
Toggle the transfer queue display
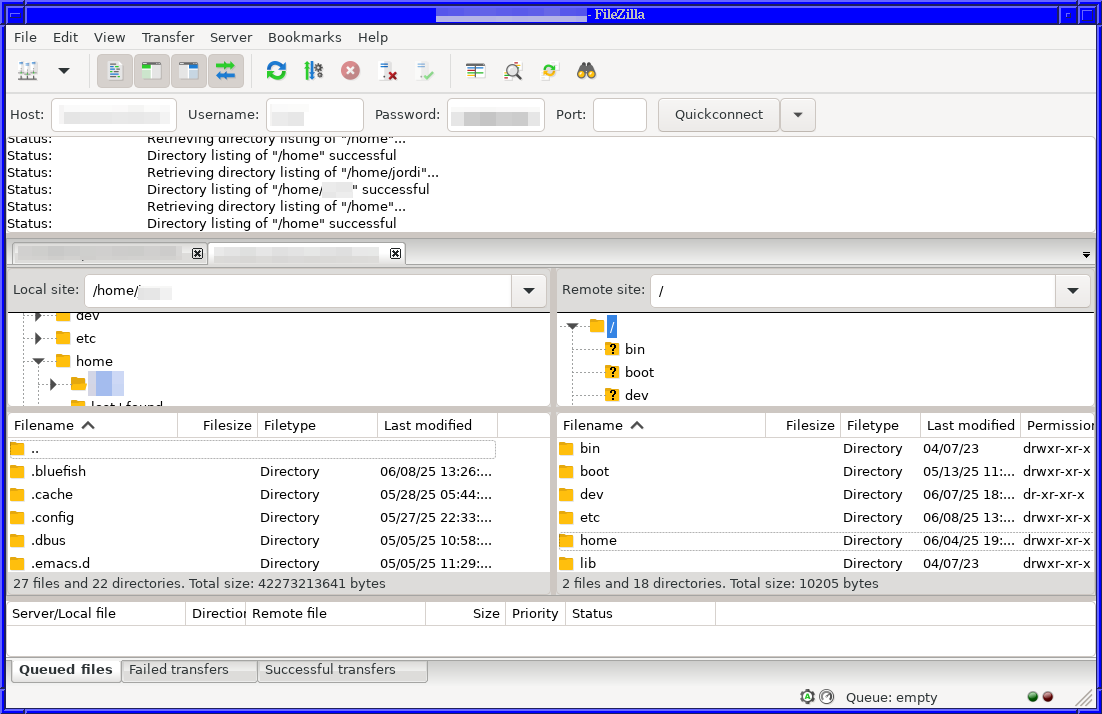click(226, 71)
